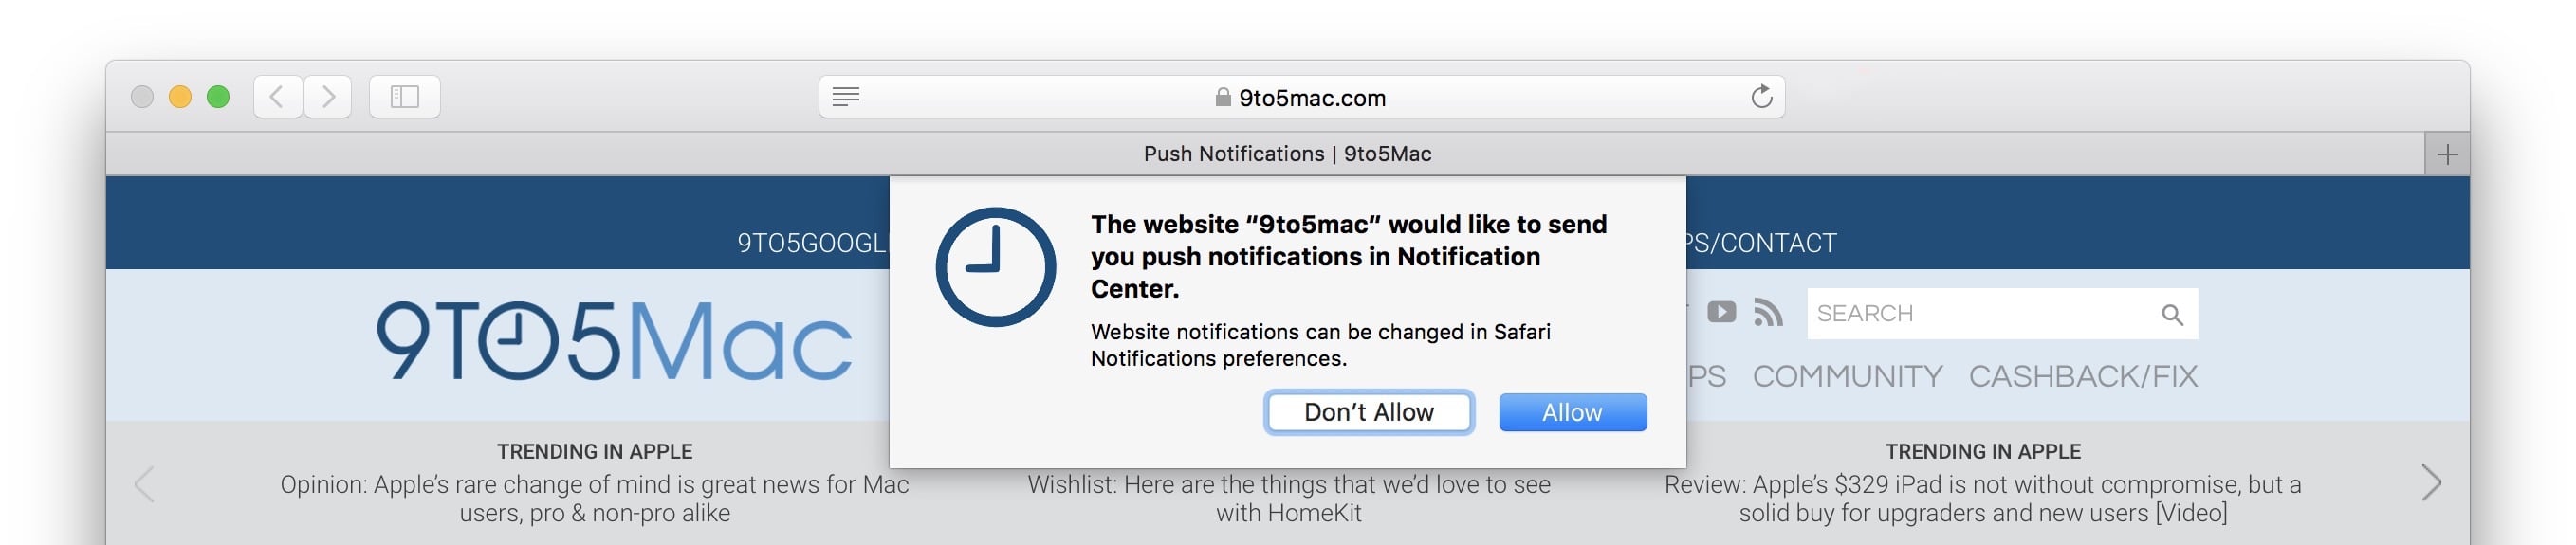Screen dimensions: 2576x545
Task: Open Reader view icon in address bar
Action: pos(846,97)
